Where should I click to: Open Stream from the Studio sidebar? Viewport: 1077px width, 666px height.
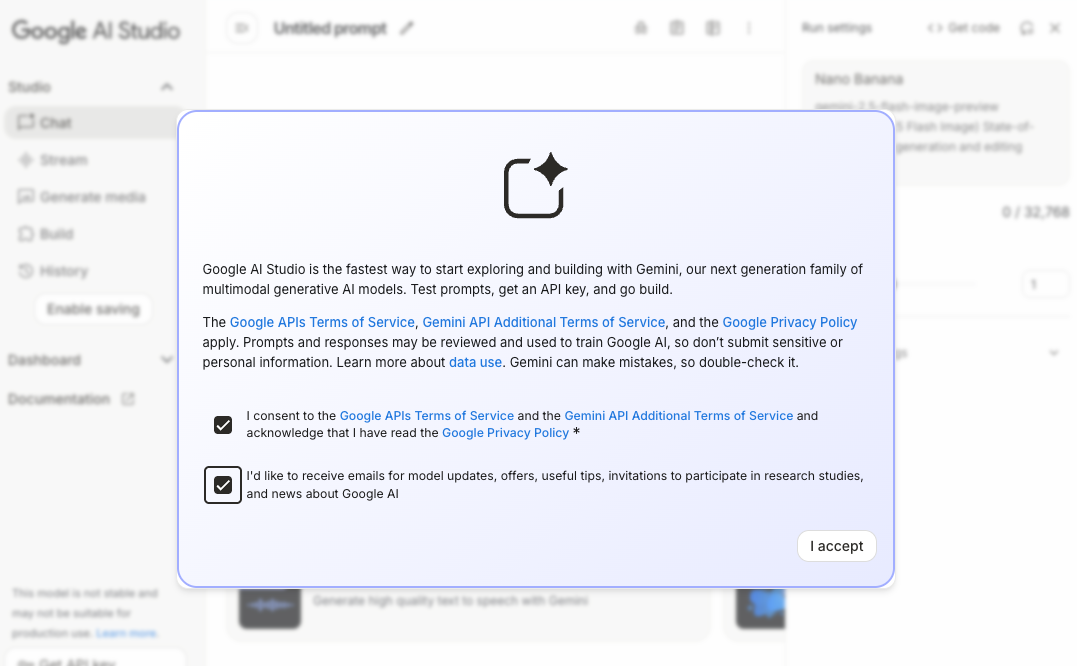tap(63, 160)
